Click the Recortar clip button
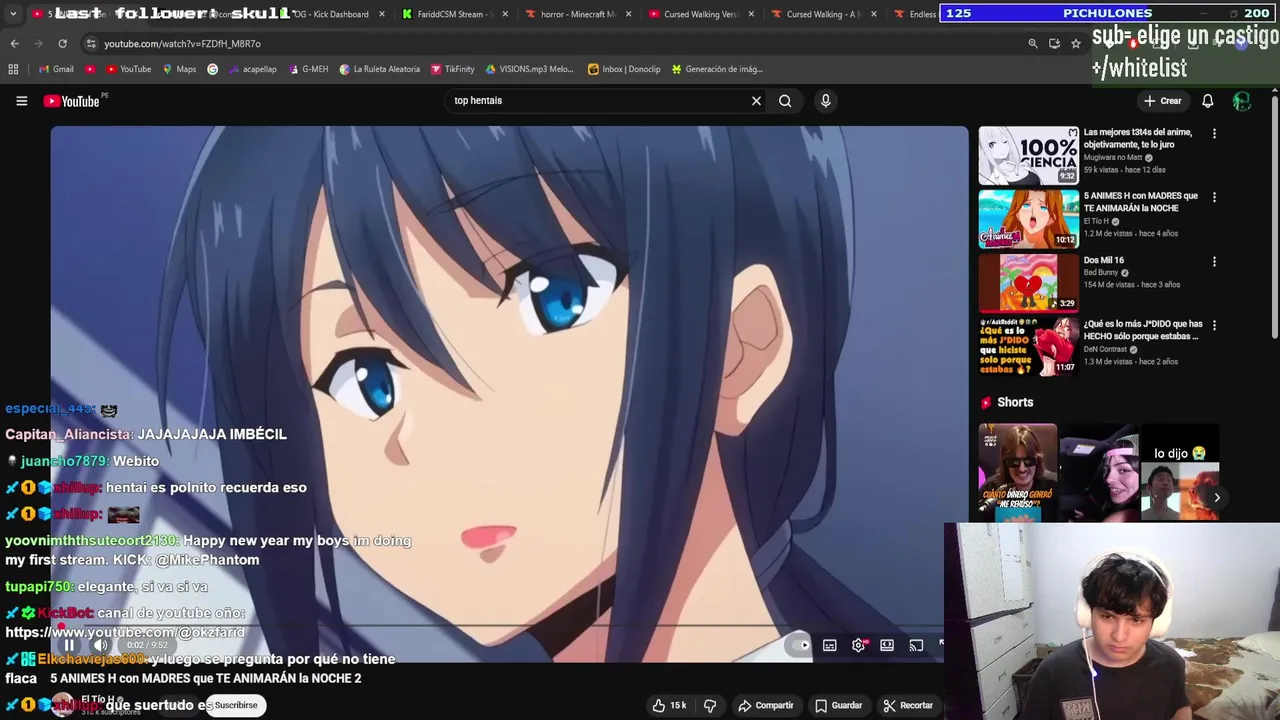The height and width of the screenshot is (720, 1280). pyautogui.click(x=908, y=705)
